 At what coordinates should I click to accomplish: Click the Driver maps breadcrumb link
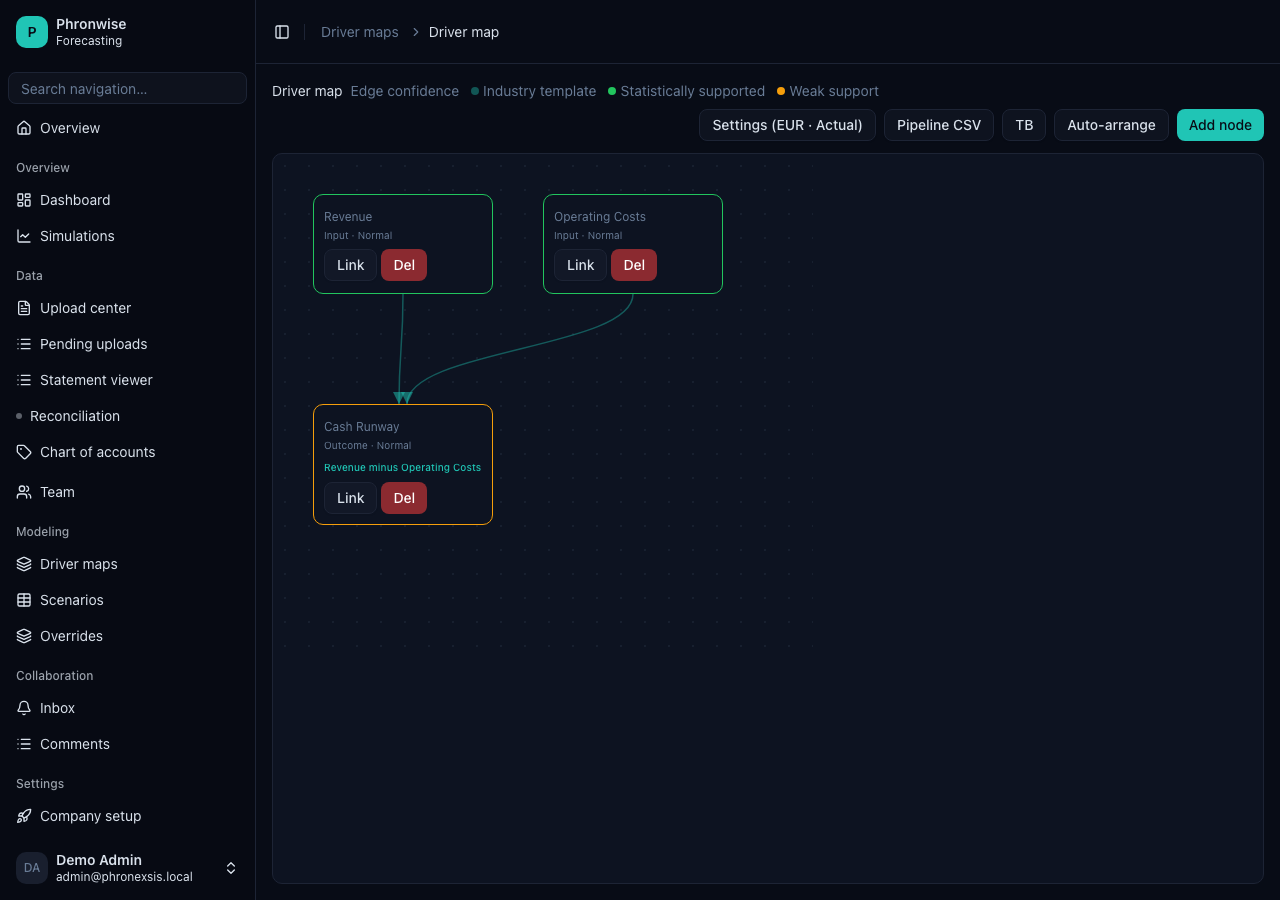(x=360, y=32)
